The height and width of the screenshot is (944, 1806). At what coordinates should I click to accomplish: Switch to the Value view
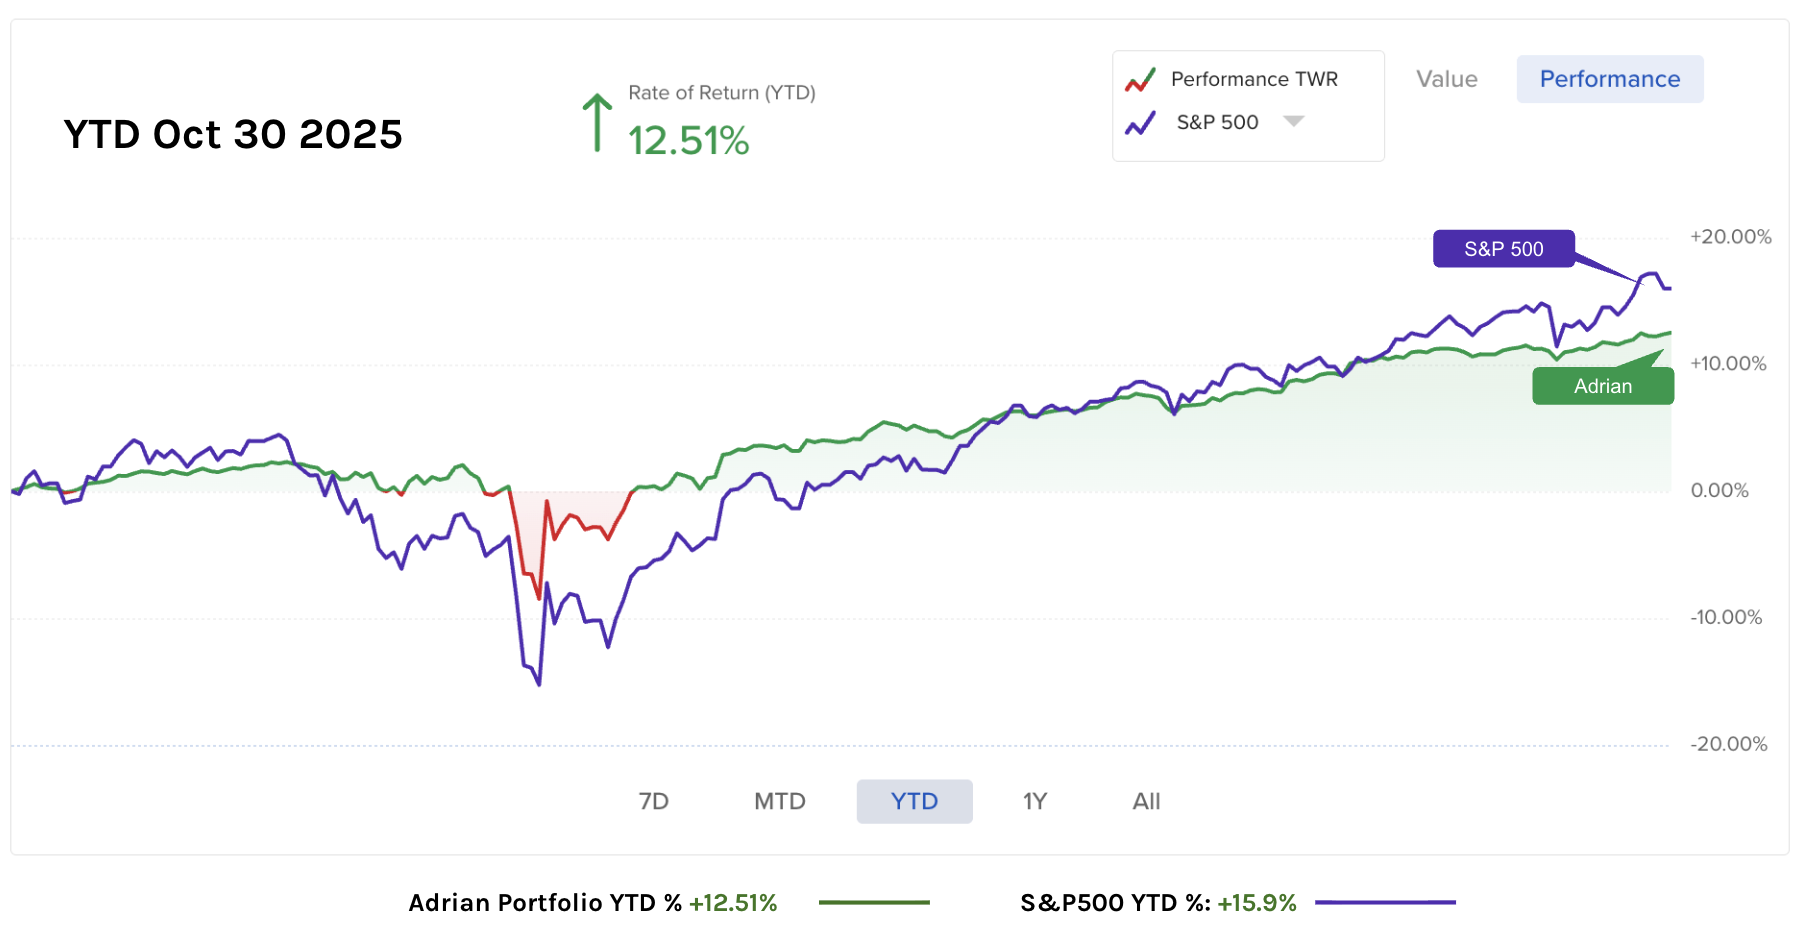click(1446, 79)
